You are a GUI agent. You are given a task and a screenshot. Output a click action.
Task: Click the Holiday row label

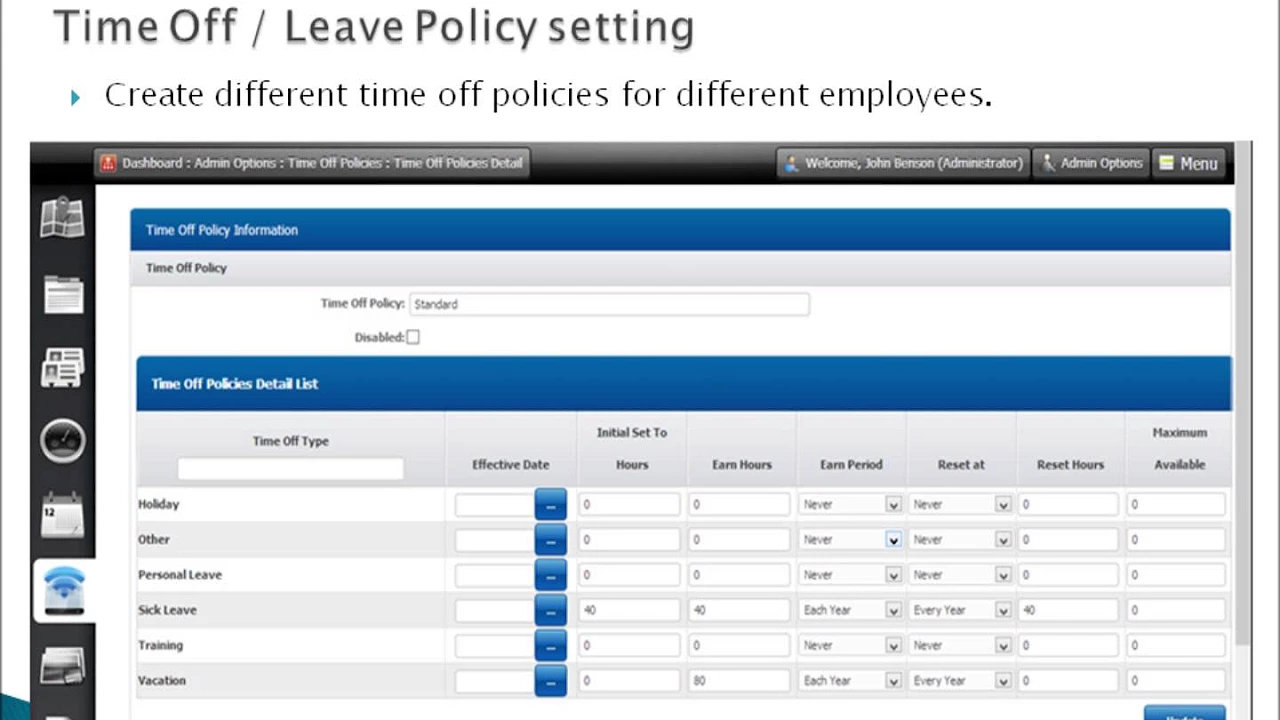(158, 504)
